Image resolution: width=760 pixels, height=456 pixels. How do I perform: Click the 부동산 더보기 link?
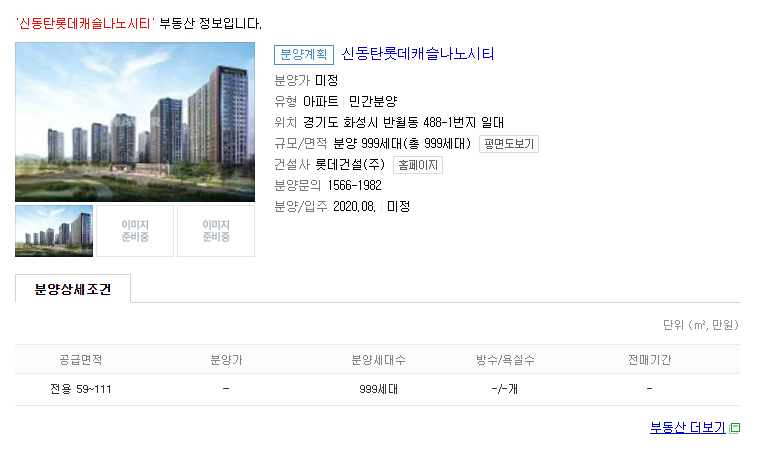[x=687, y=427]
